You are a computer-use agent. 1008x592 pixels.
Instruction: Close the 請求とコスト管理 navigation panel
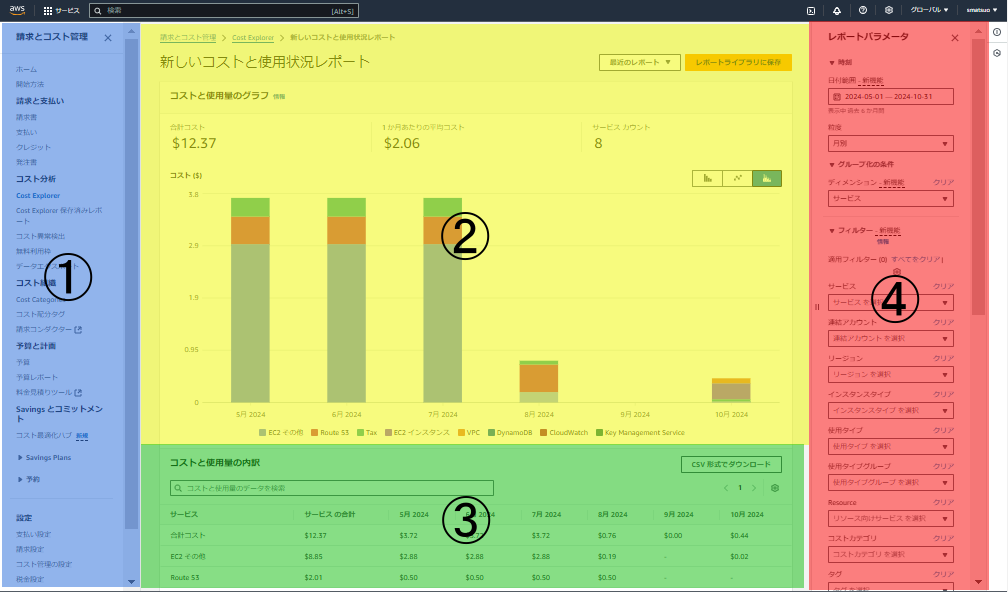point(108,38)
